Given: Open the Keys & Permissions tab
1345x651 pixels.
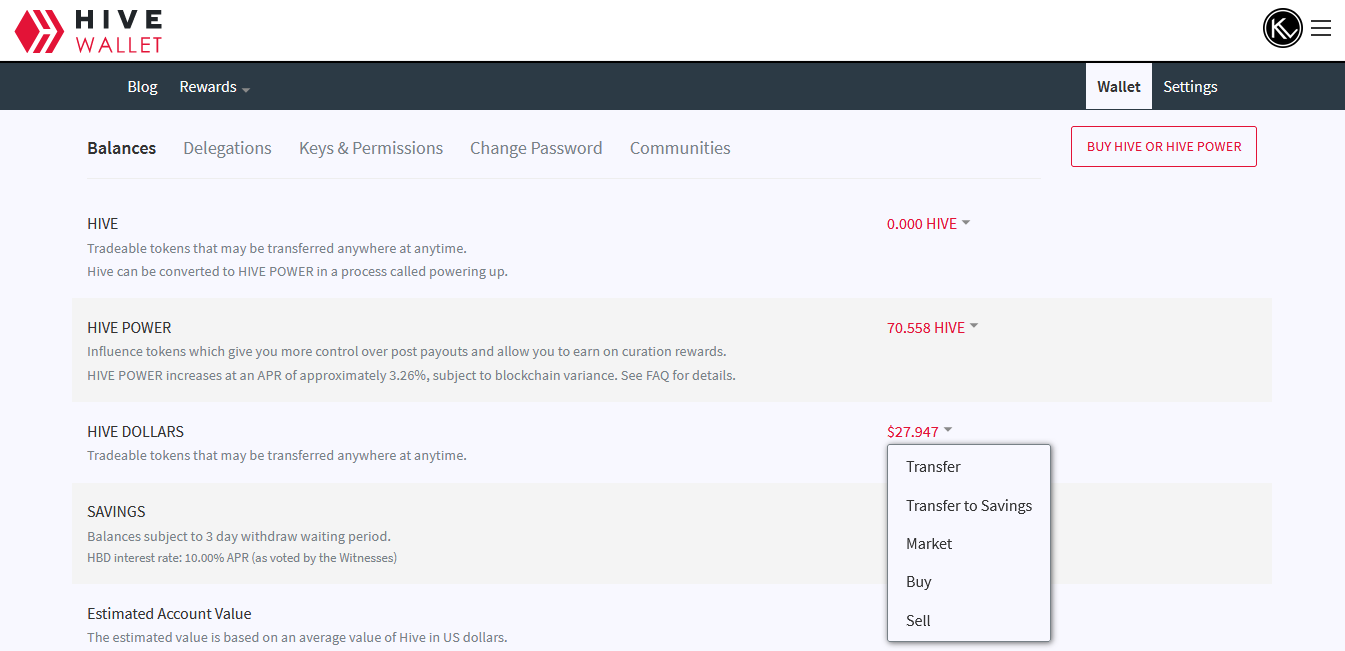Looking at the screenshot, I should pos(370,148).
